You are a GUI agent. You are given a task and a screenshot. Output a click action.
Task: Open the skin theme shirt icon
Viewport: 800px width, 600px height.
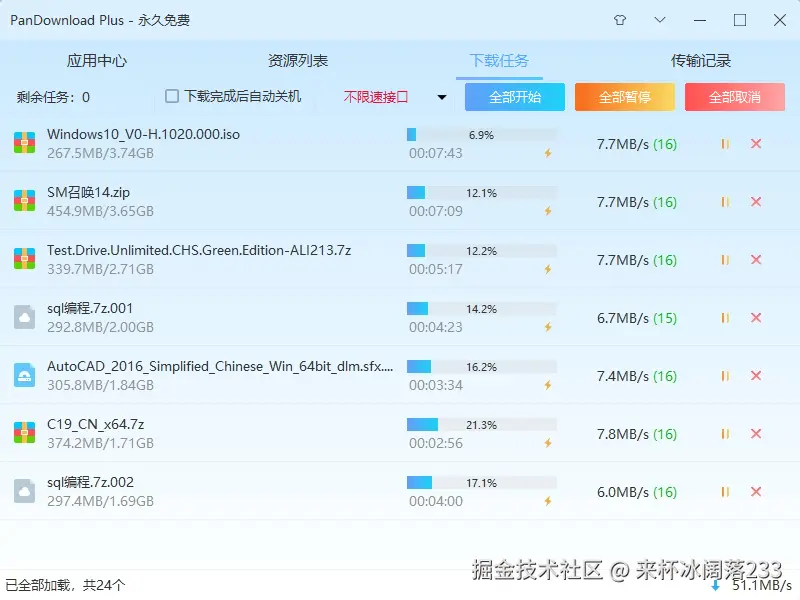(x=620, y=20)
